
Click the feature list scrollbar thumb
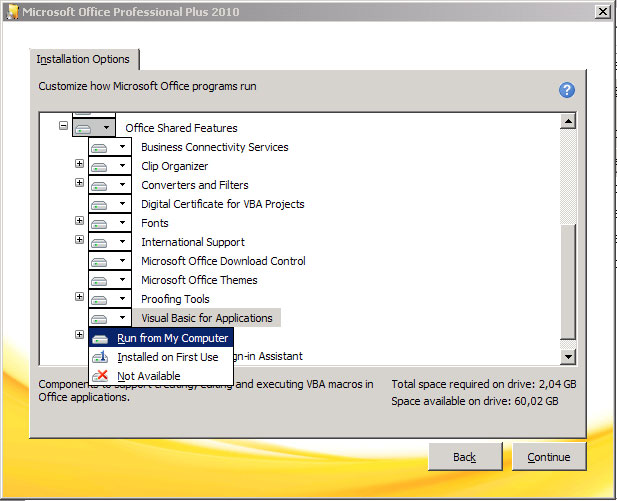coord(568,281)
